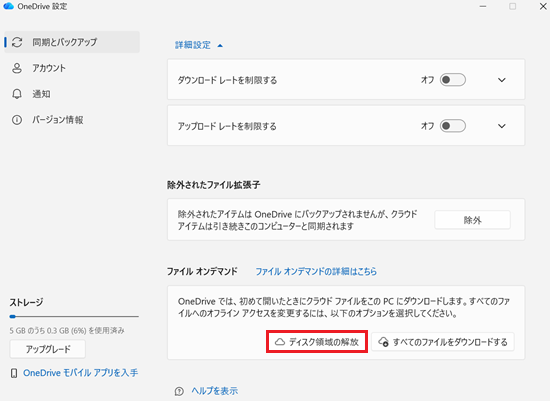The height and width of the screenshot is (401, 550).
Task: Click the ストレージ heading
Action: click(x=26, y=302)
